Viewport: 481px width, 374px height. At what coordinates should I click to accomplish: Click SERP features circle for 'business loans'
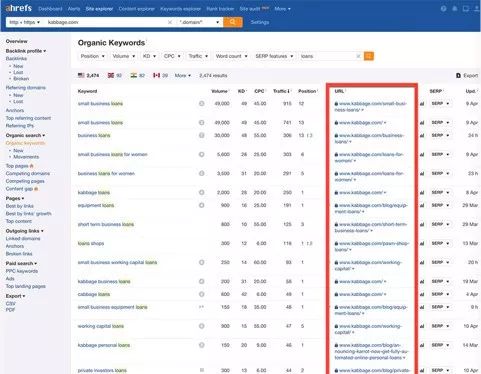[x=202, y=135]
